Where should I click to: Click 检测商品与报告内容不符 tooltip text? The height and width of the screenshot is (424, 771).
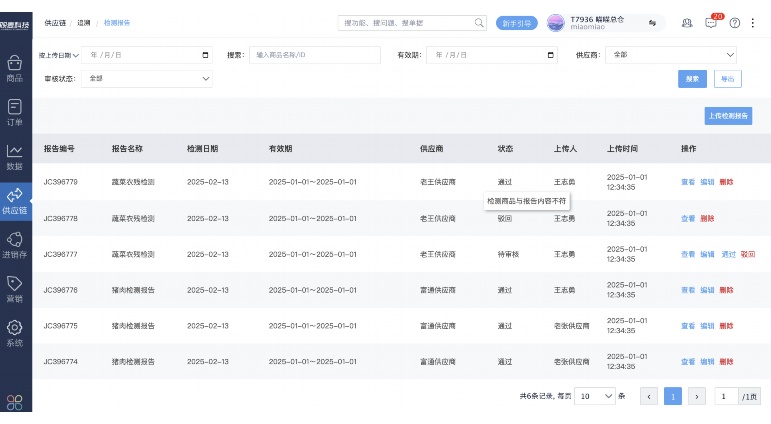[x=527, y=201]
